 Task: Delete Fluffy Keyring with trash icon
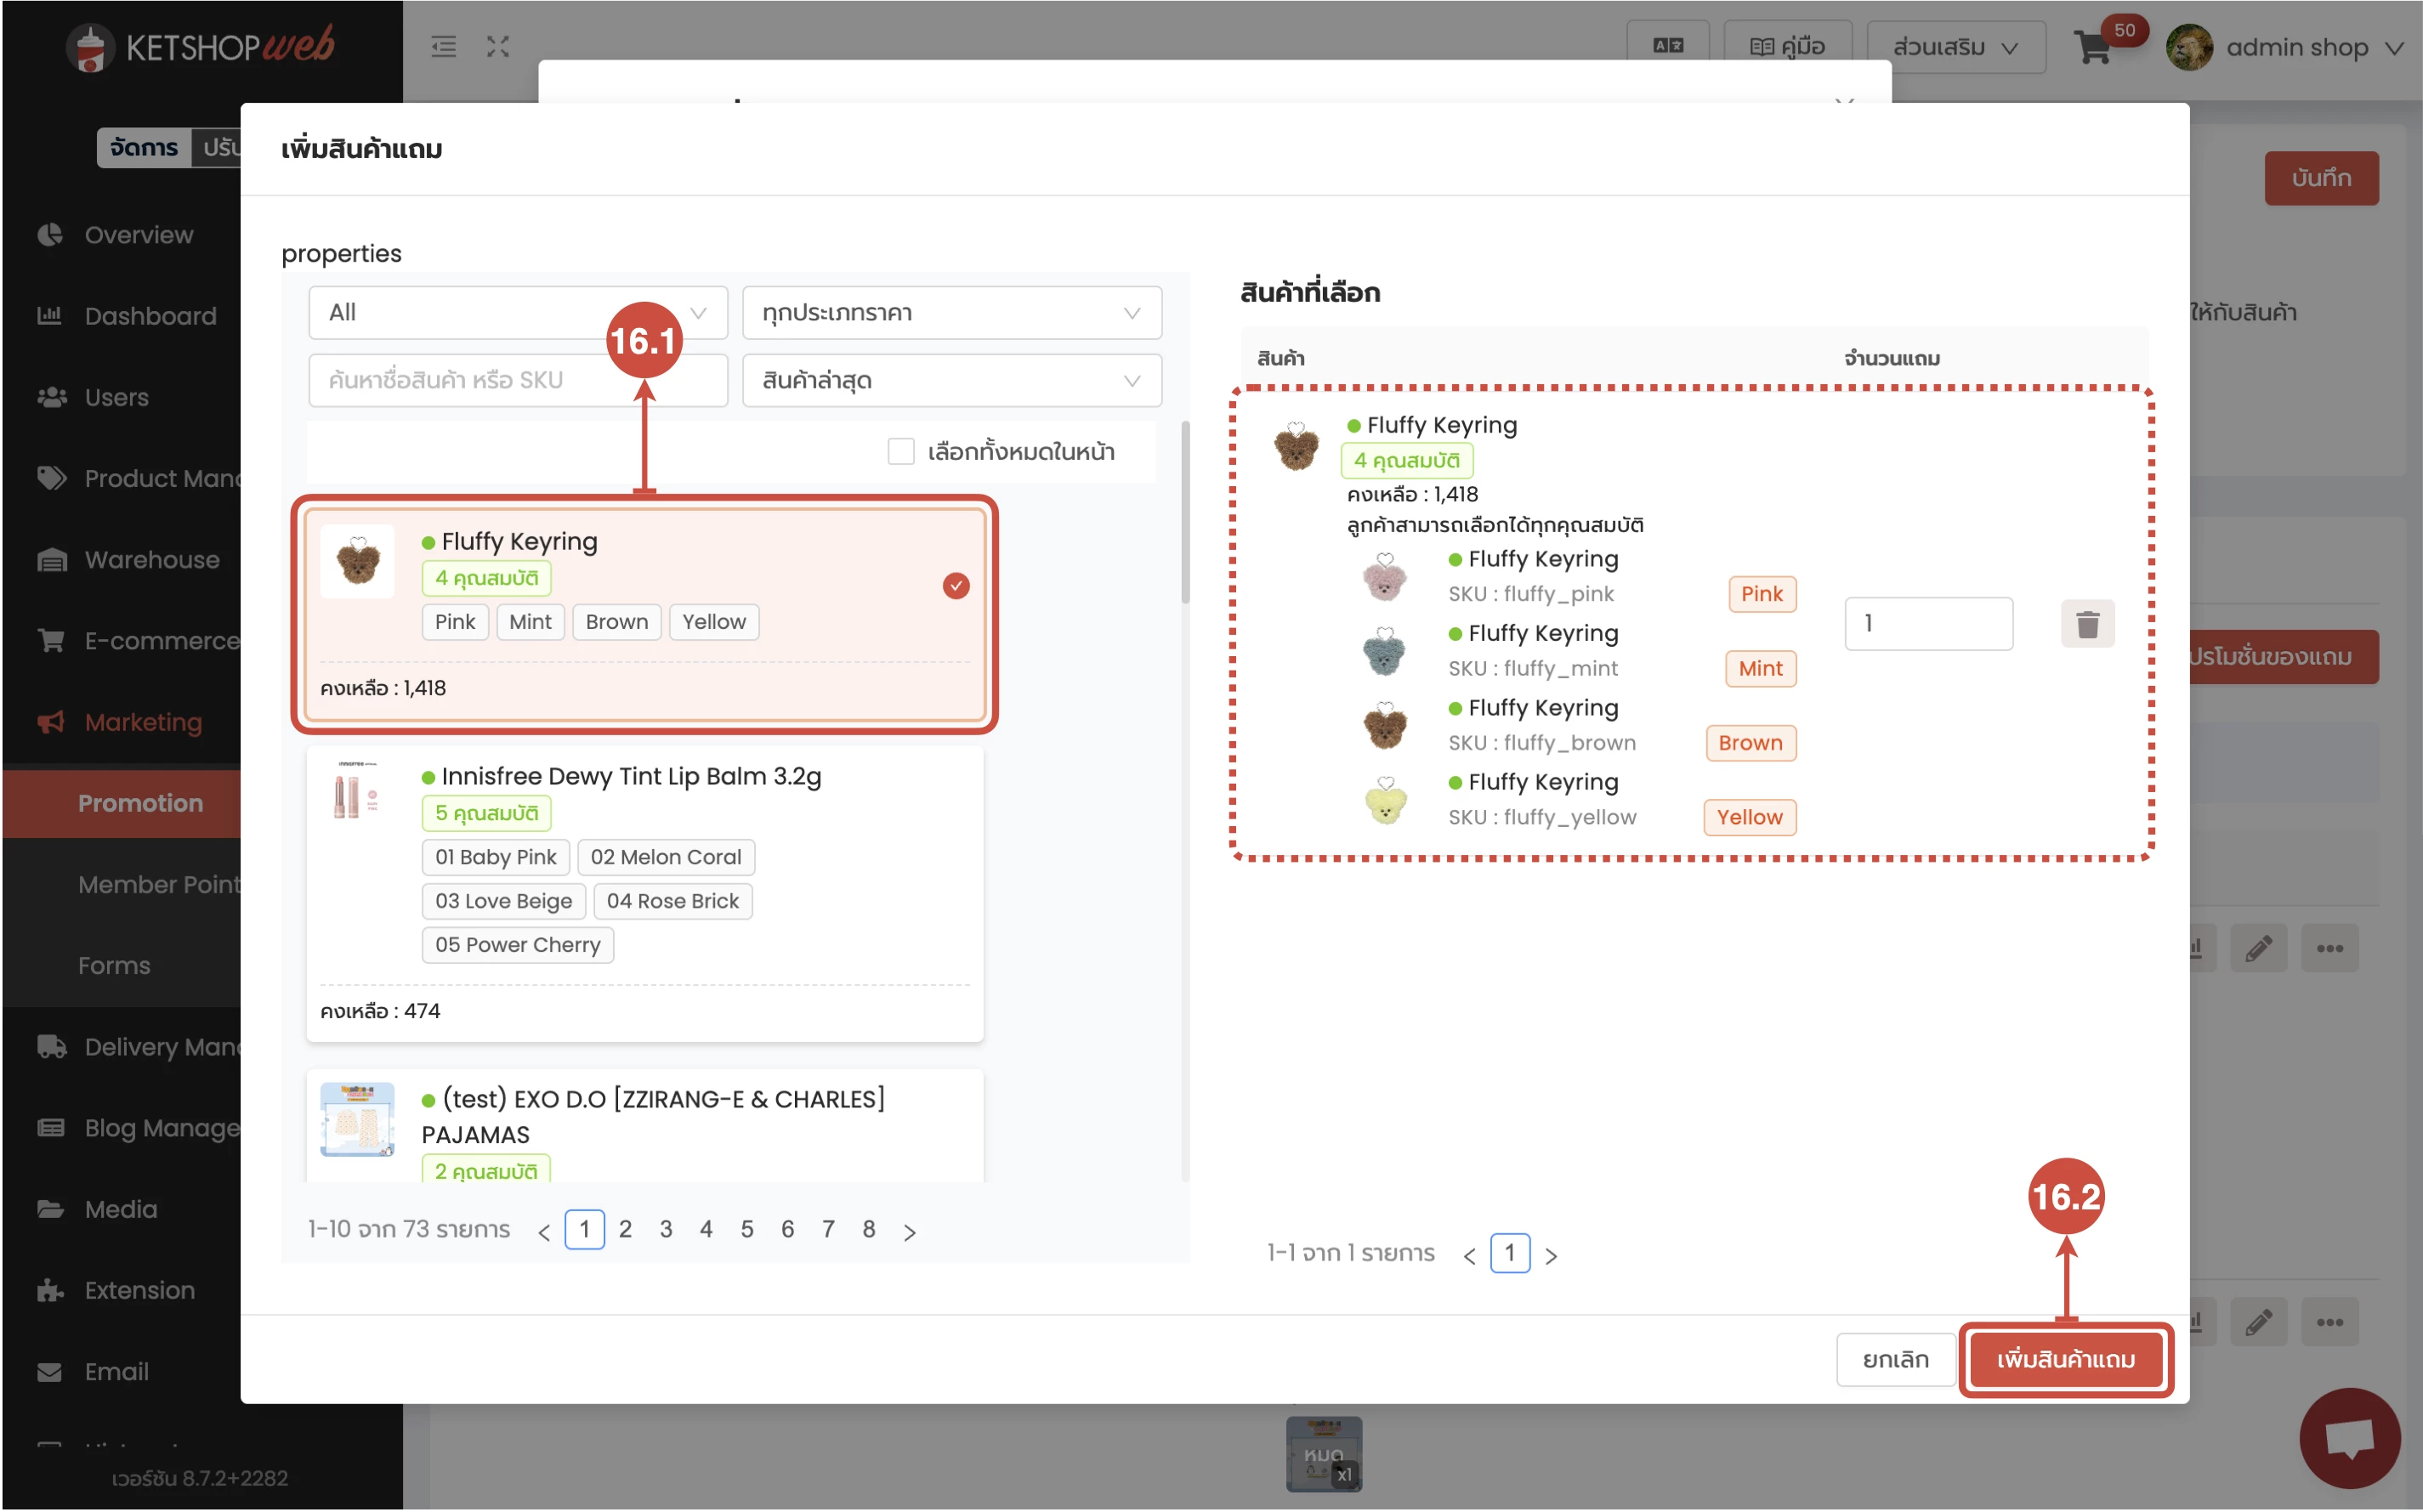(x=2086, y=624)
